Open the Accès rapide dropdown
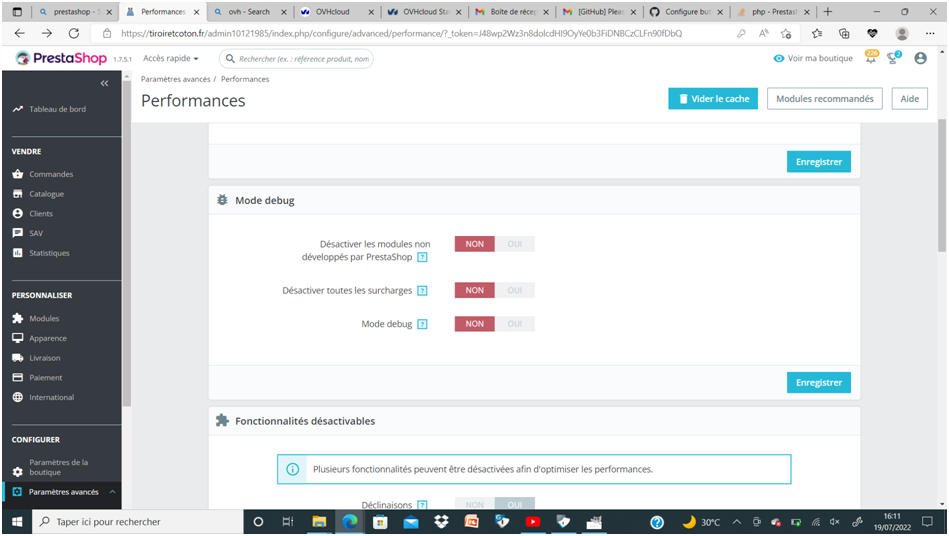Image resolution: width=949 pixels, height=536 pixels. (x=171, y=59)
